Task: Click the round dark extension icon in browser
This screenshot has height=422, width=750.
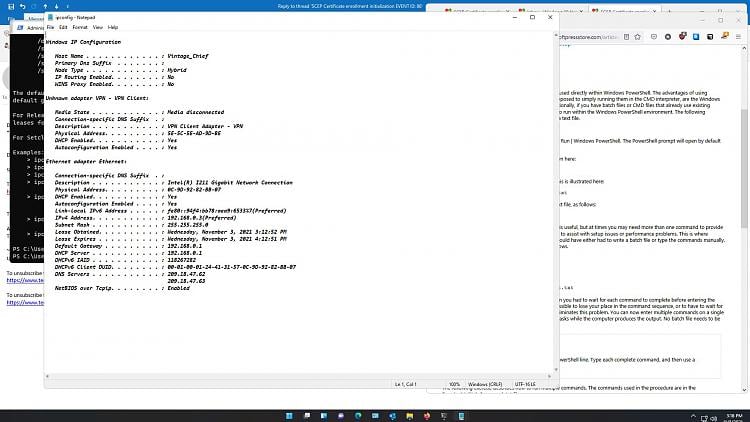Action: [x=668, y=37]
